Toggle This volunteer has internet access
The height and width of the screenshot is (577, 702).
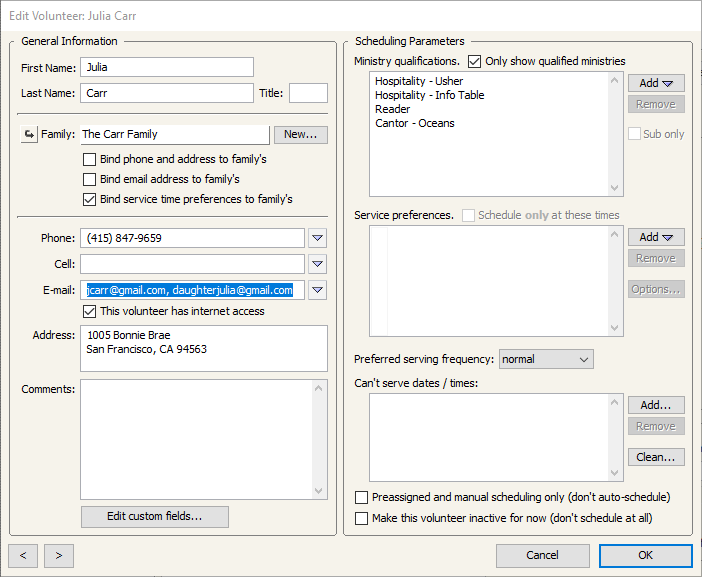(90, 311)
